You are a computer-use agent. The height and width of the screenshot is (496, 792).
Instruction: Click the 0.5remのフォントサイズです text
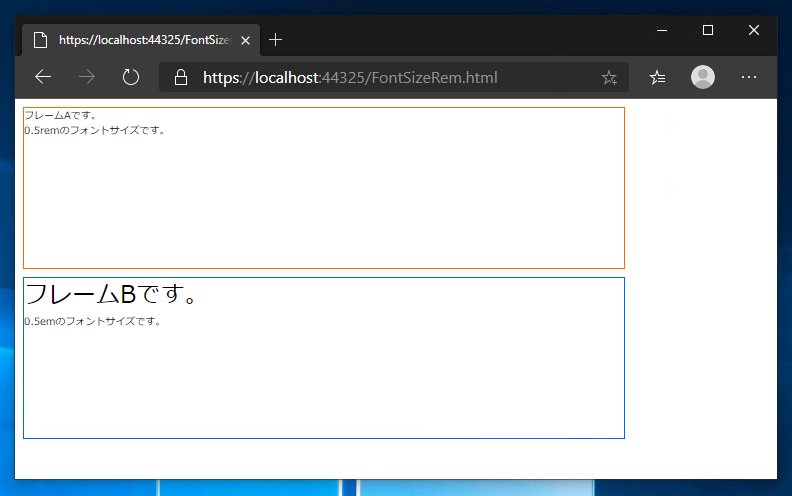coord(94,130)
